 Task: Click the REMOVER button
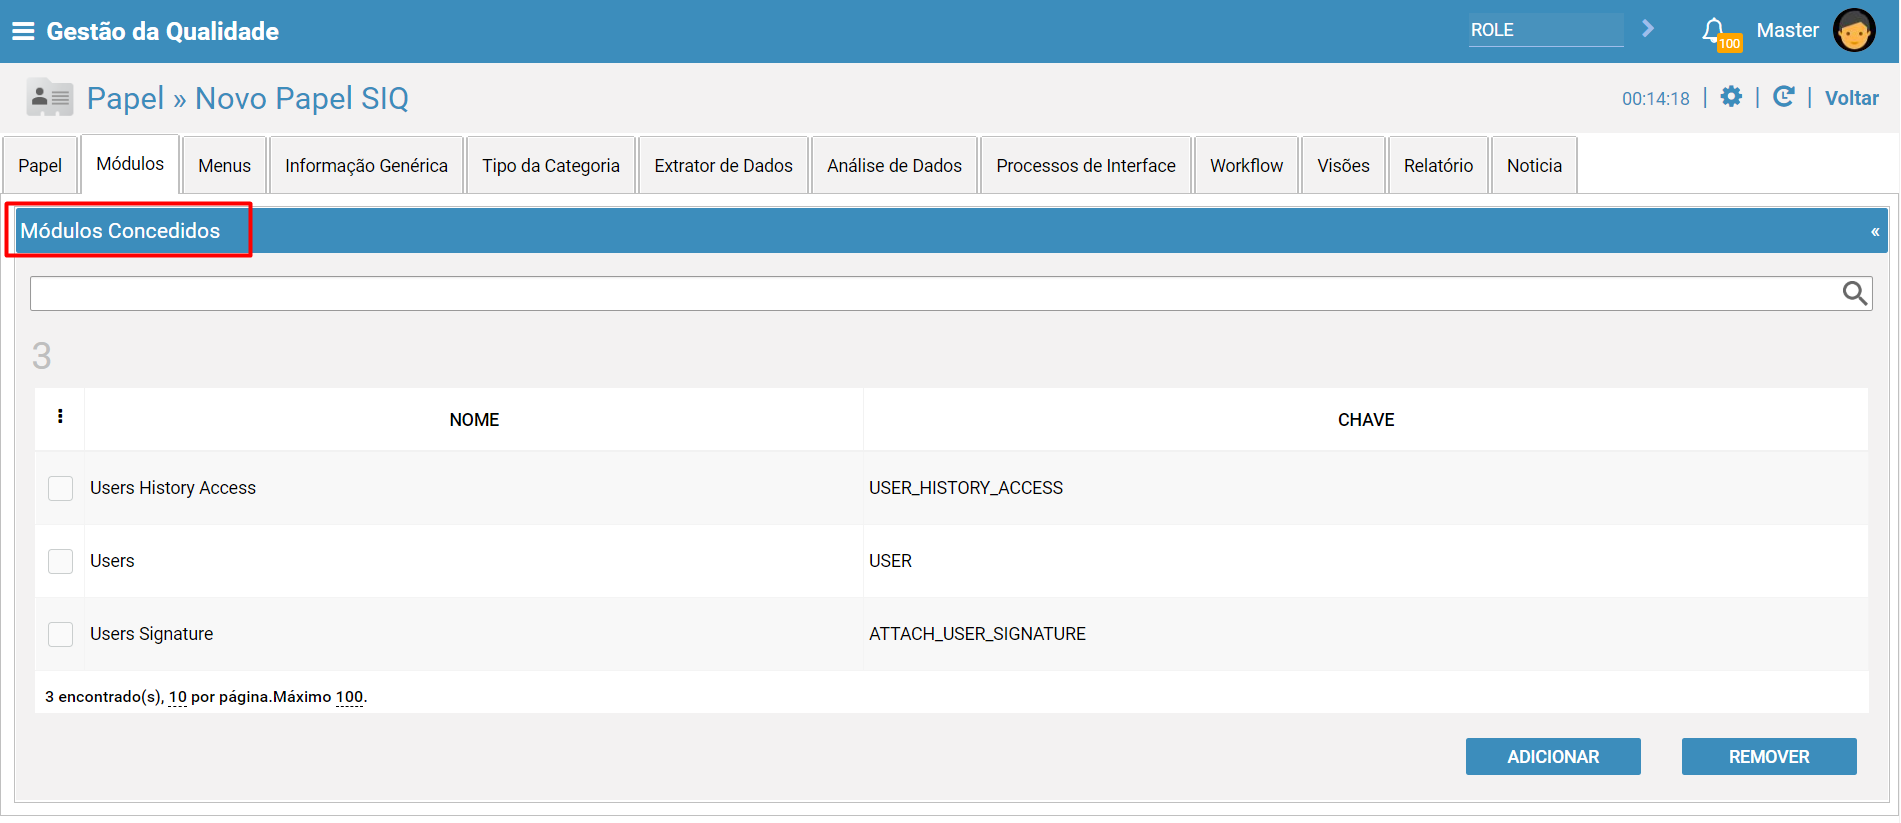click(x=1769, y=757)
